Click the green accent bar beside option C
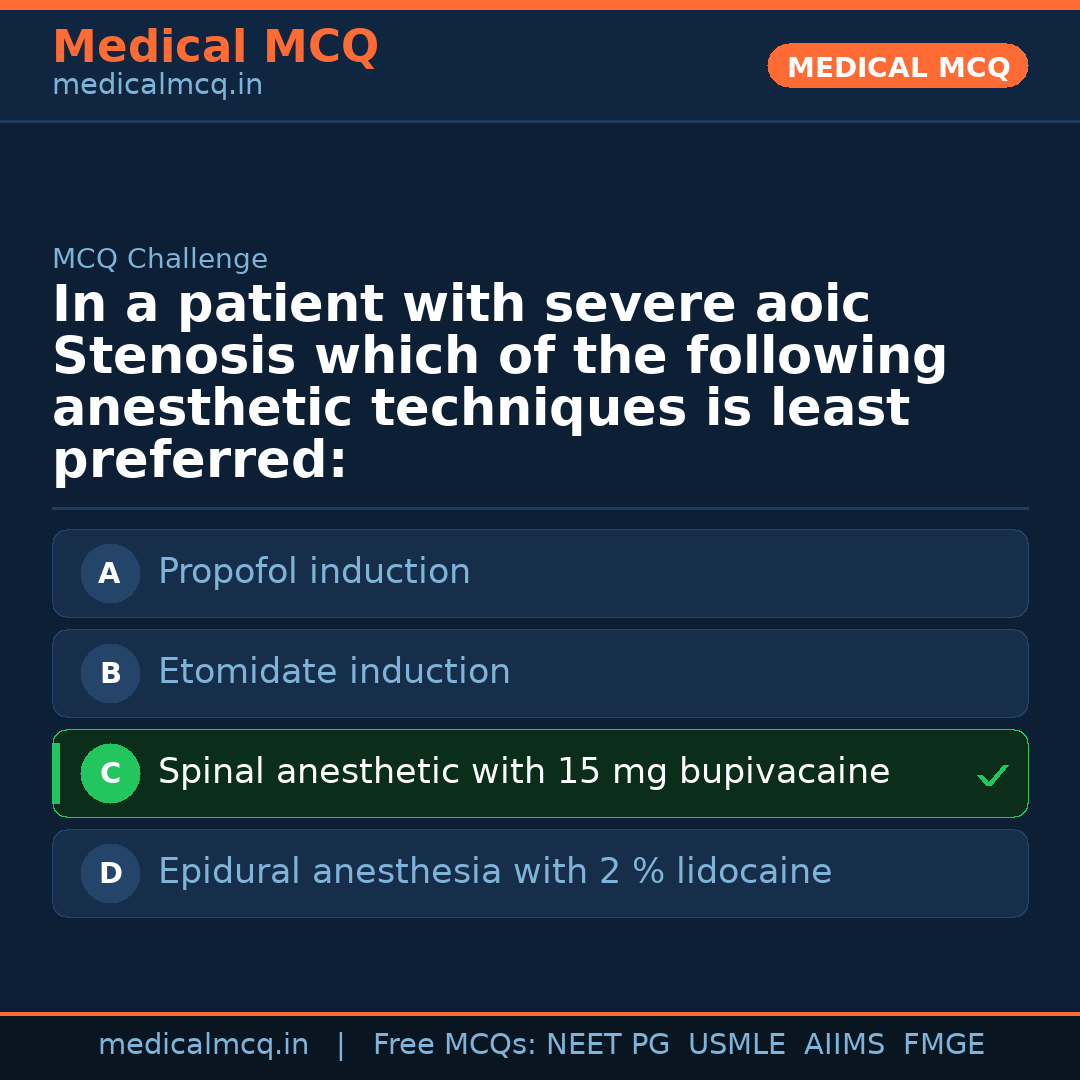Viewport: 1080px width, 1080px height. 56,774
